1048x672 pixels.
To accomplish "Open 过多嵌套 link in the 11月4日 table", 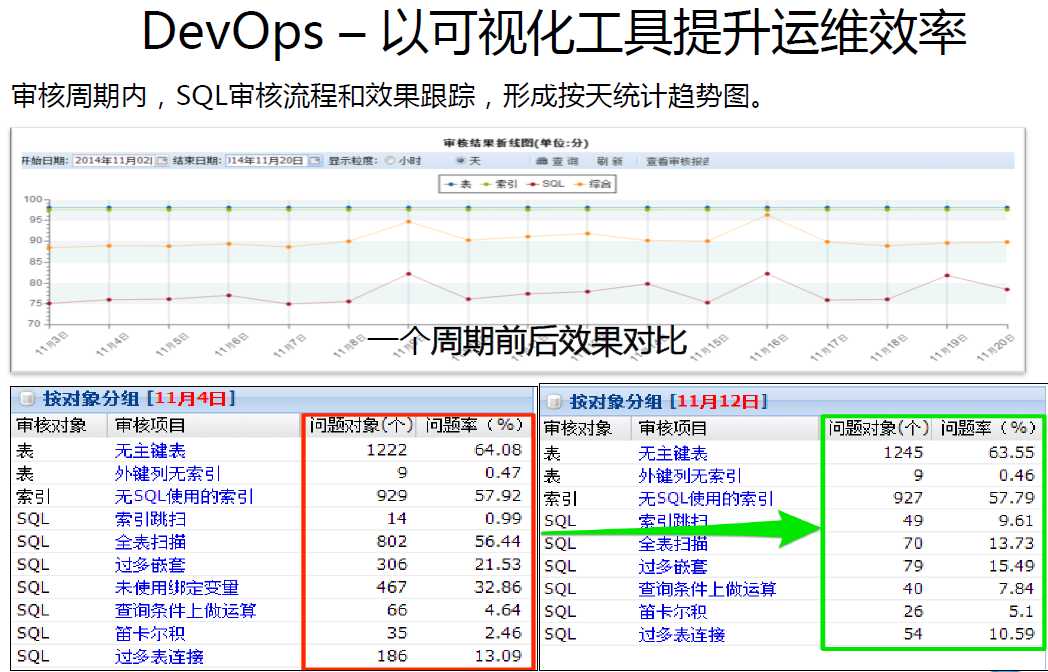I will point(150,564).
